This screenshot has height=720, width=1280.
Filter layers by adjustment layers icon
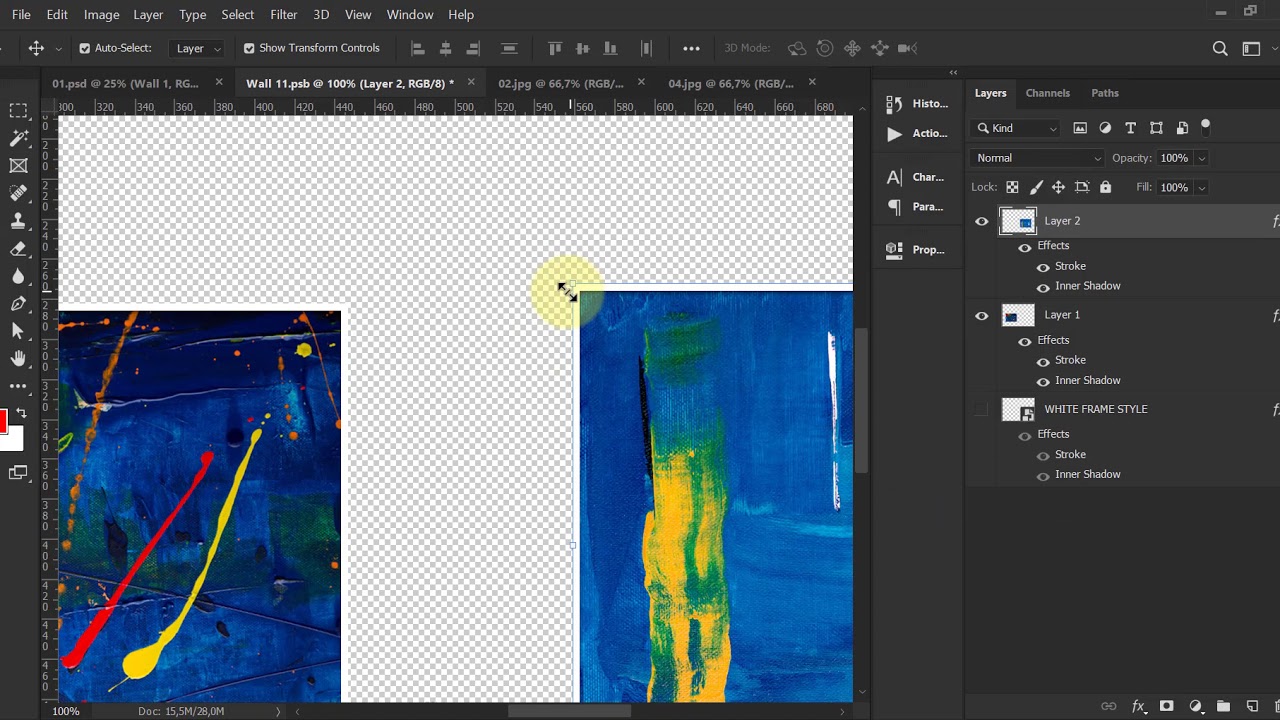pyautogui.click(x=1105, y=128)
